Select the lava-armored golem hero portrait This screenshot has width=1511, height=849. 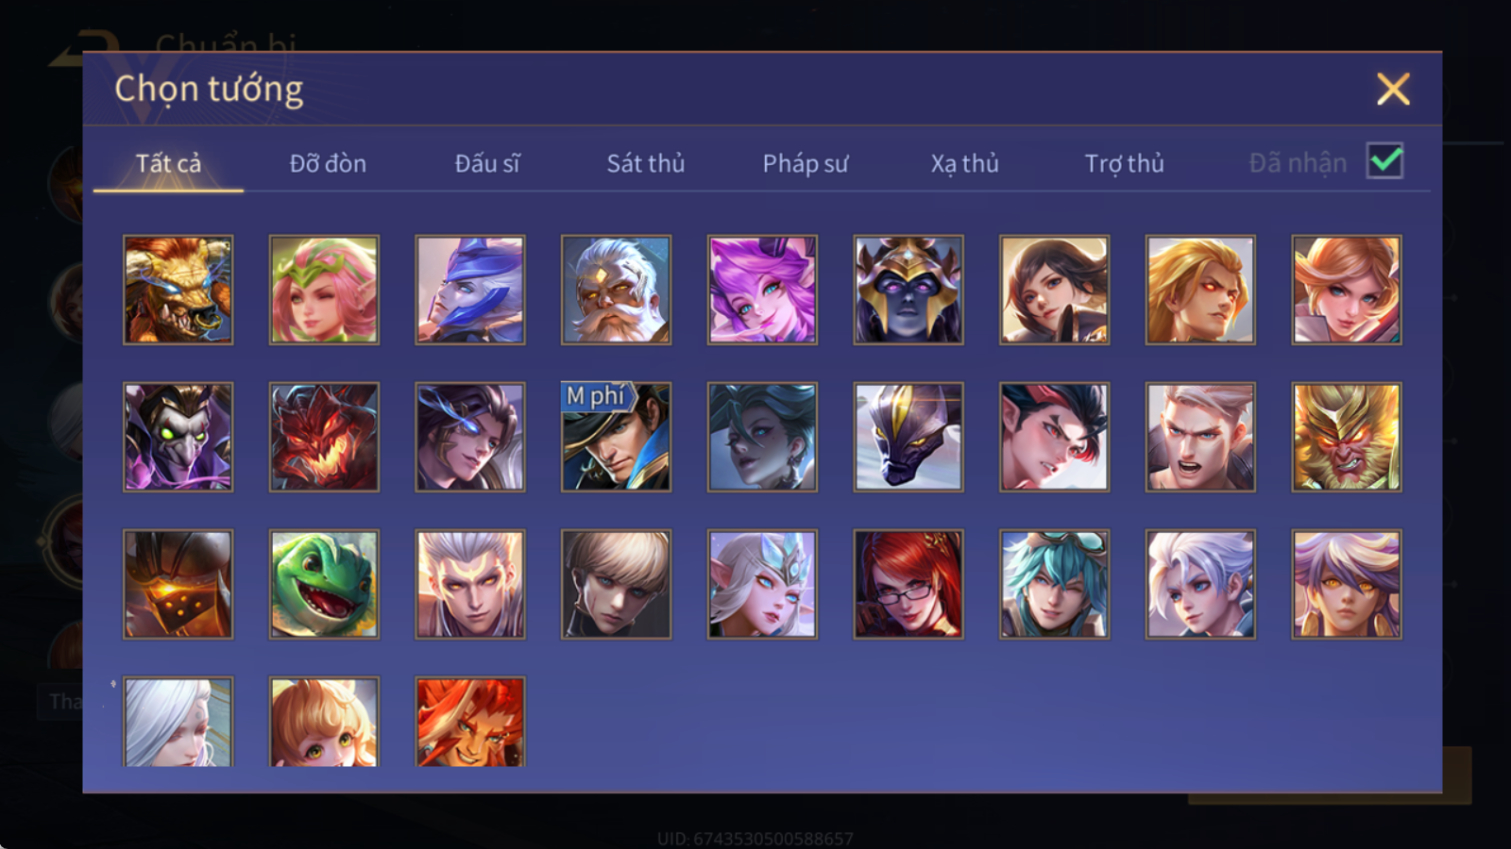click(178, 584)
